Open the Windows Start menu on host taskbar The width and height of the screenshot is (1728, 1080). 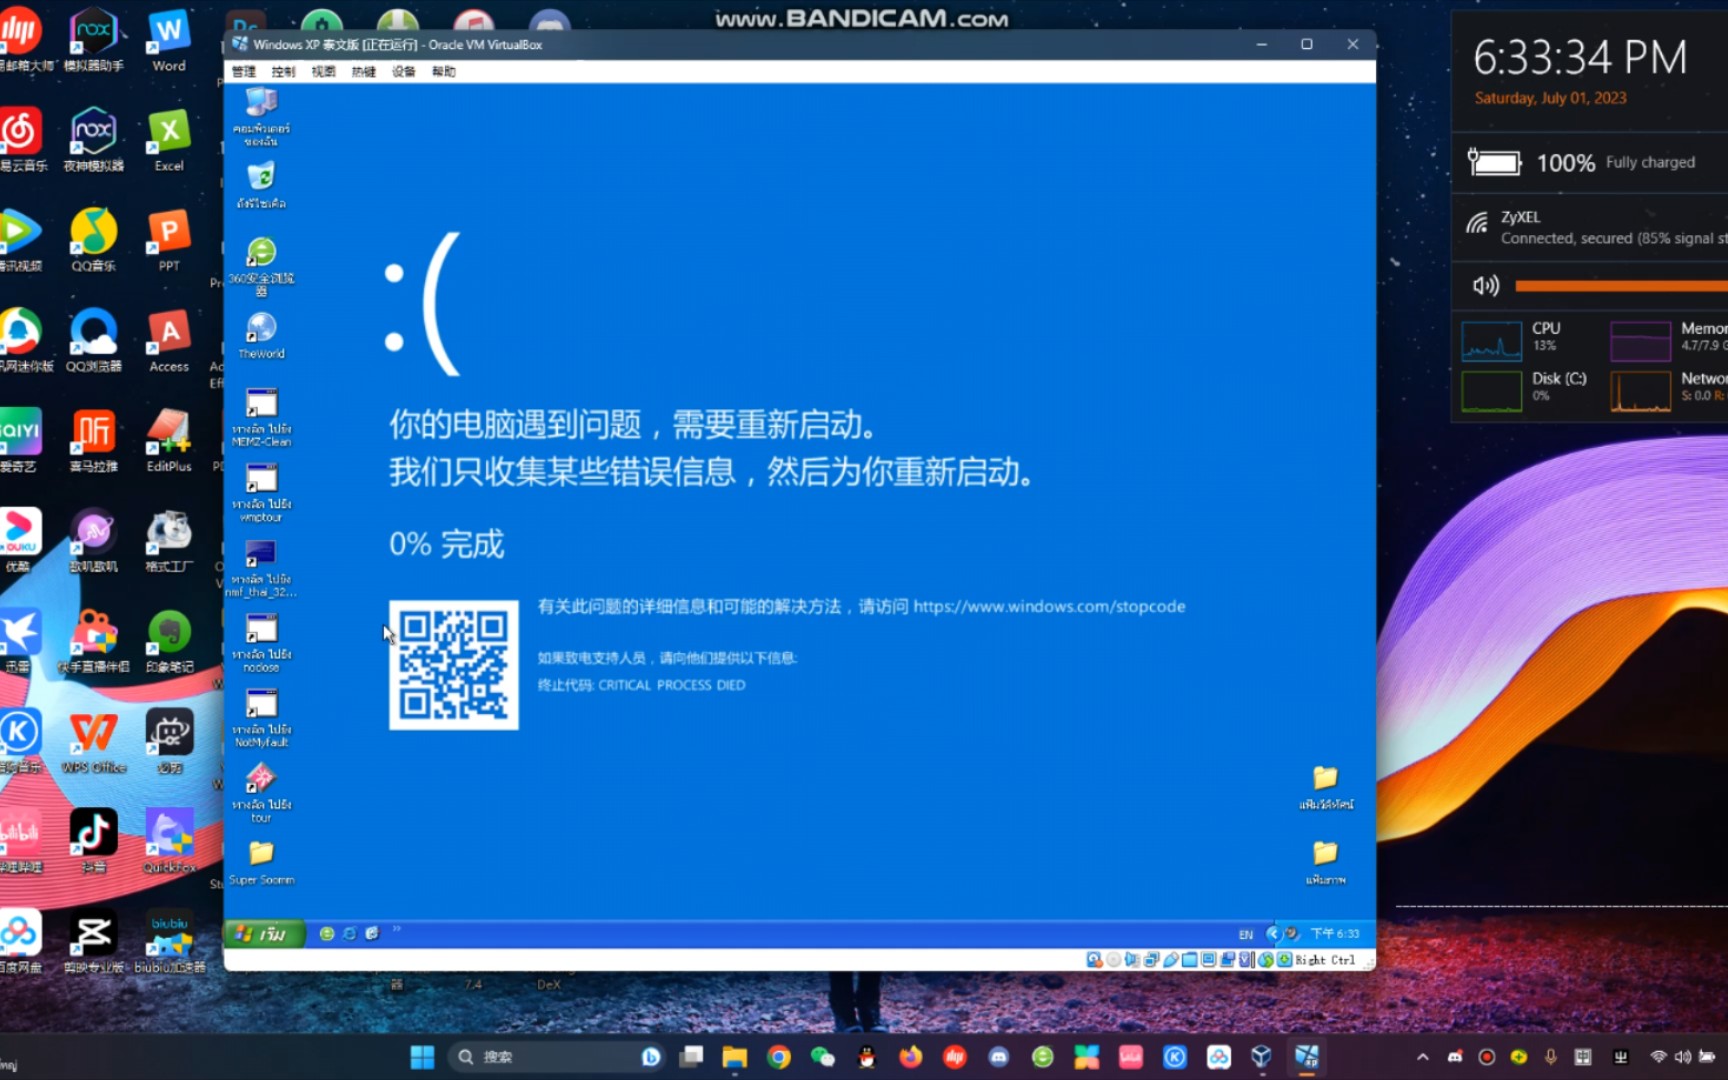(423, 1057)
